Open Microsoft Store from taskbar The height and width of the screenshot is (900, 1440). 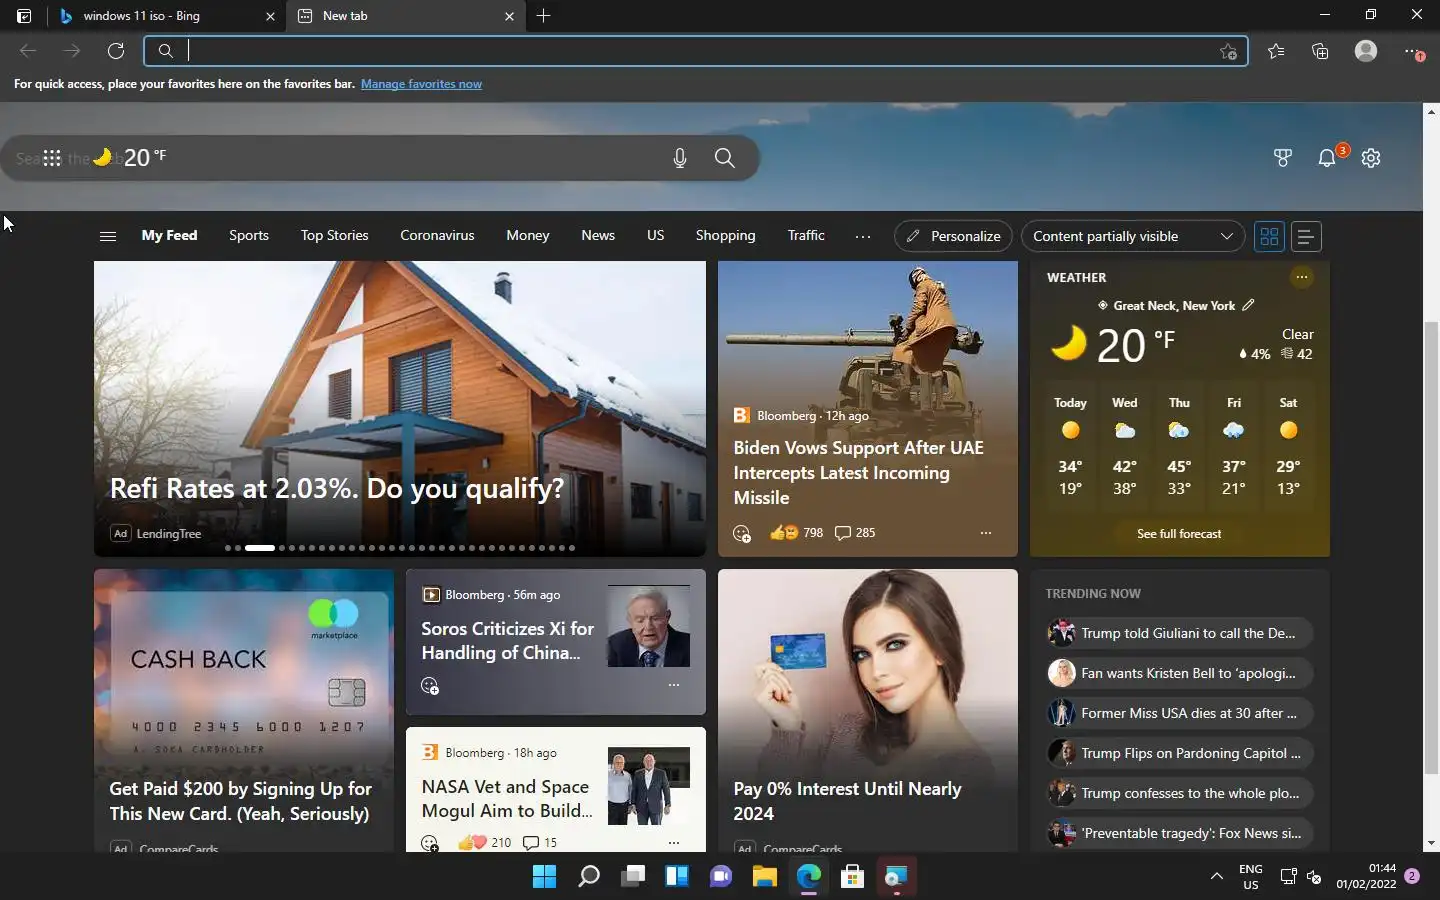click(853, 877)
